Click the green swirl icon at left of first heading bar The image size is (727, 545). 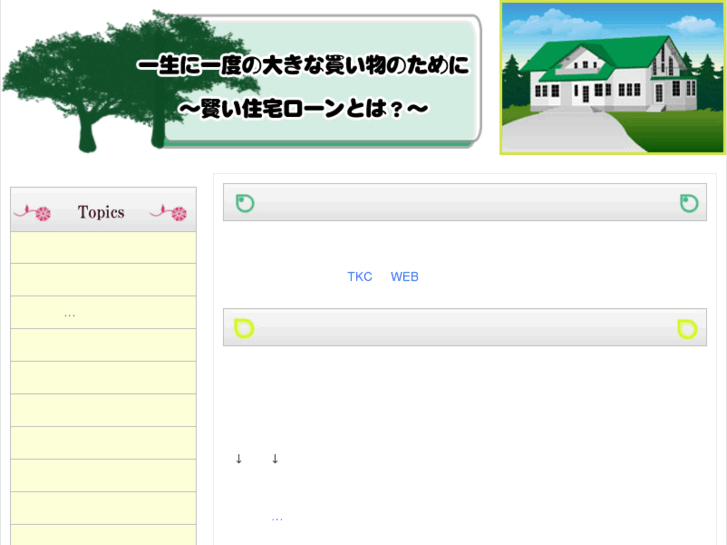[x=245, y=203]
